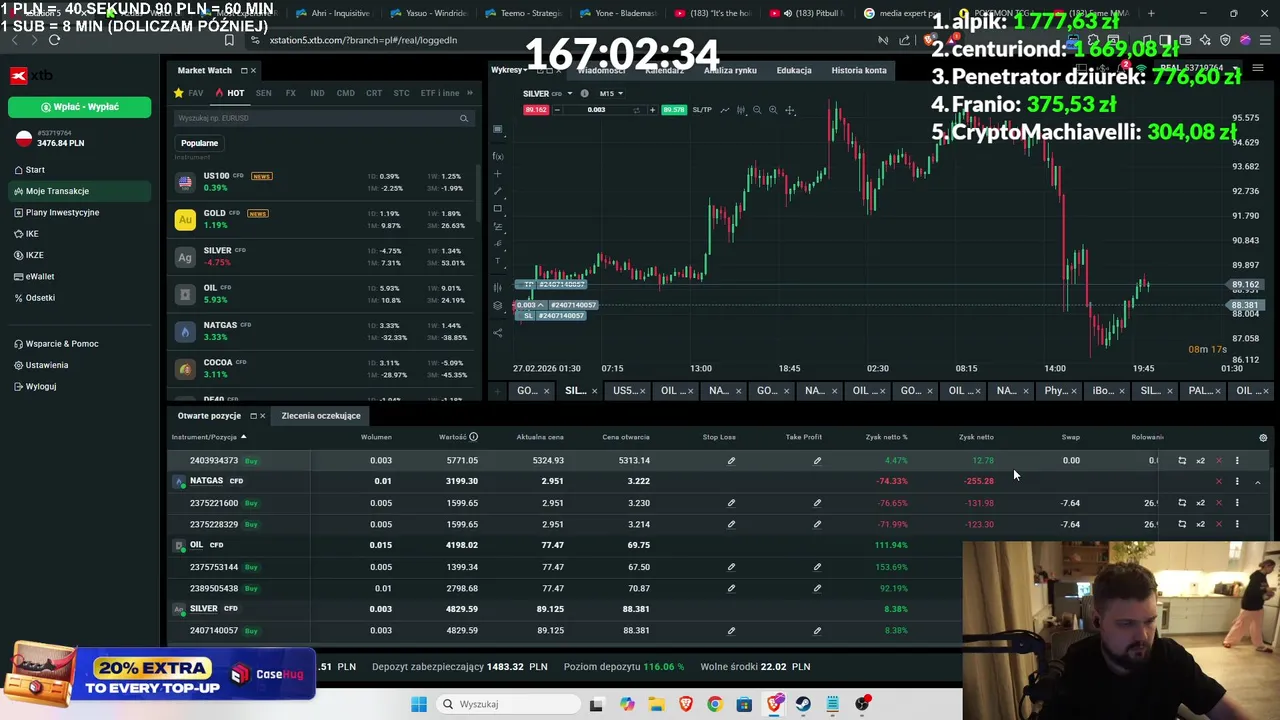This screenshot has height=720, width=1280.
Task: Double position 2375228329 using x2
Action: pos(1200,524)
